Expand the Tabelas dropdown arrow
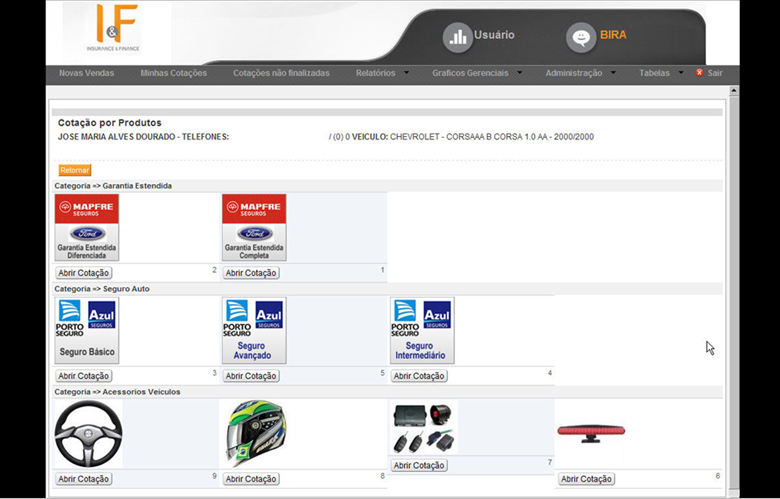This screenshot has height=499, width=780. click(681, 73)
